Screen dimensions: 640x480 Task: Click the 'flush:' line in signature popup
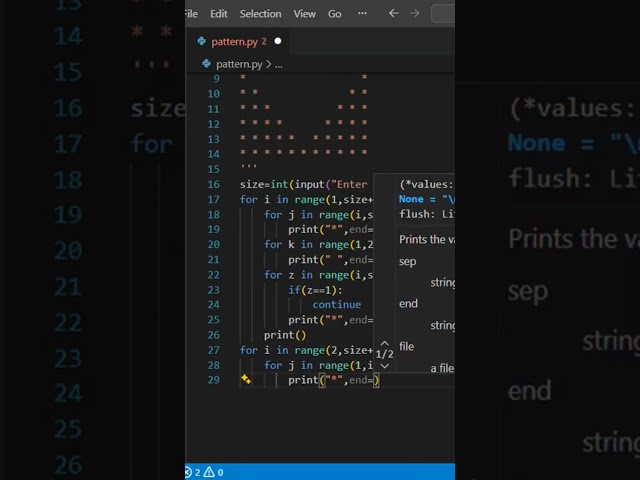(426, 214)
